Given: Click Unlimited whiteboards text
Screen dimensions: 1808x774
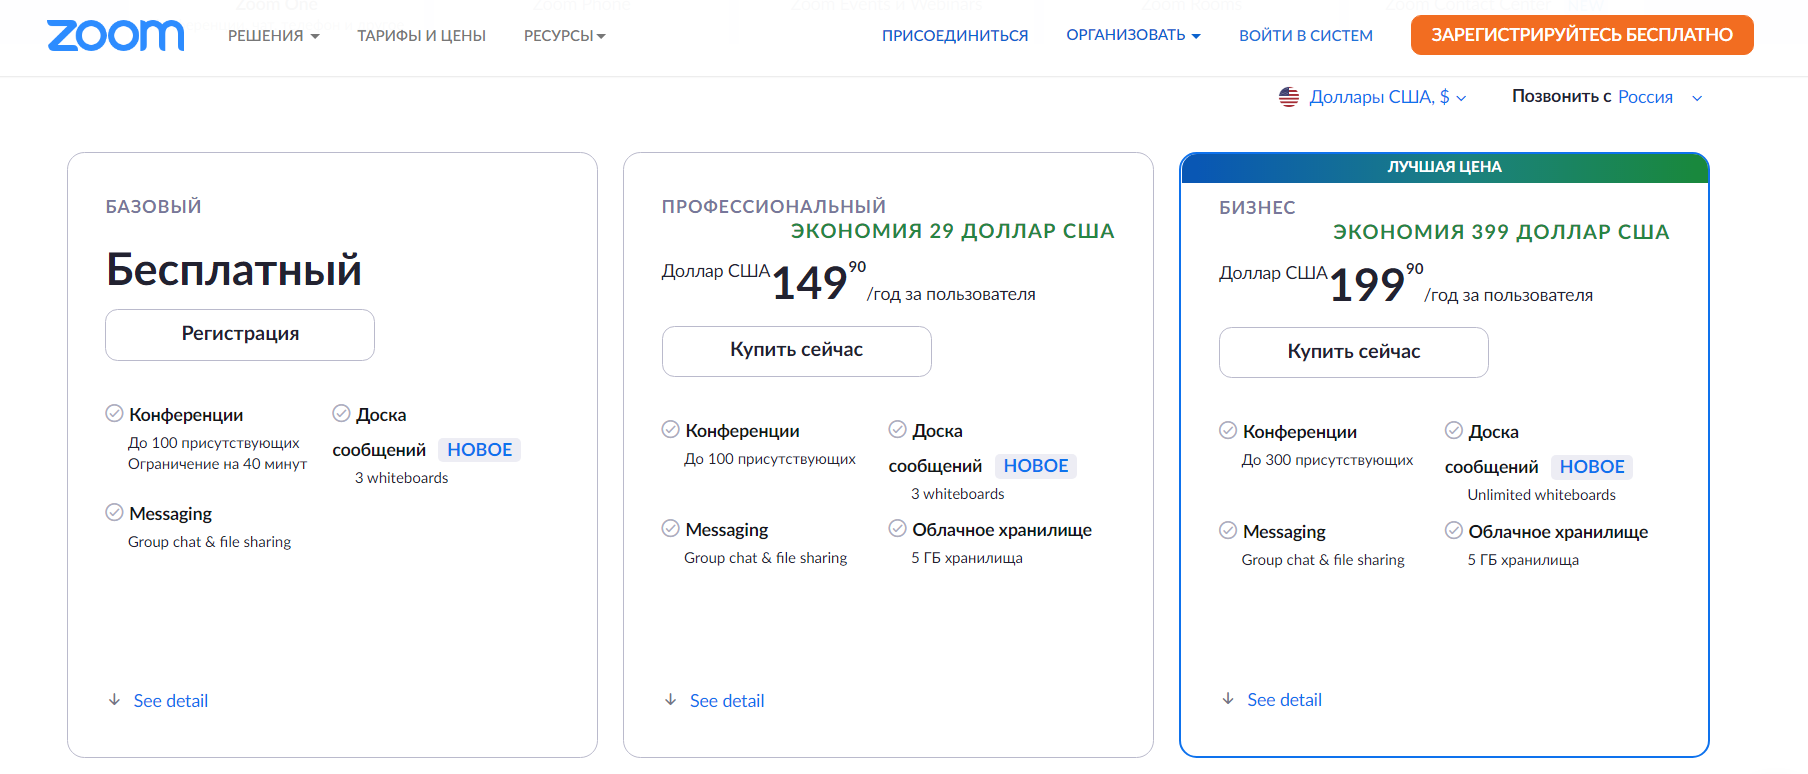Looking at the screenshot, I should 1541,495.
